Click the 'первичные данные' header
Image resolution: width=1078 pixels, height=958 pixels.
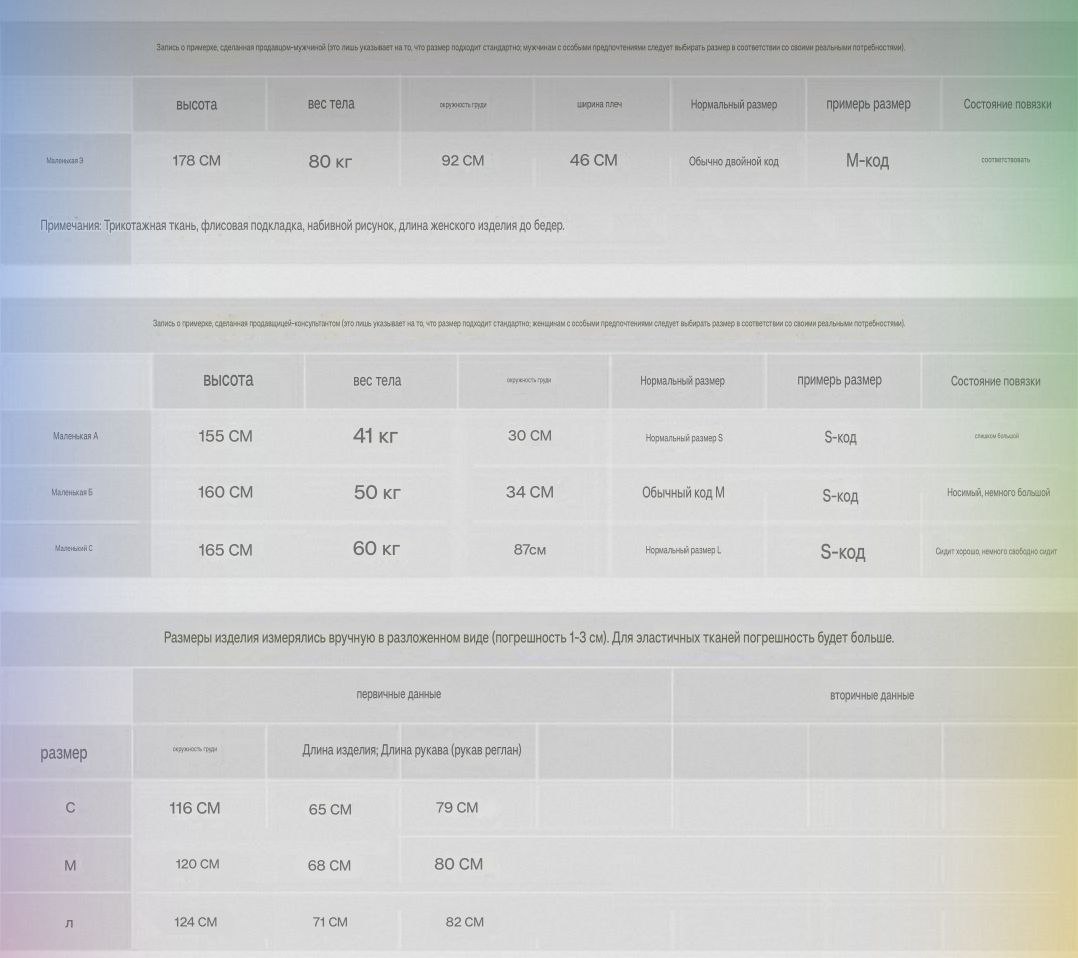(398, 694)
